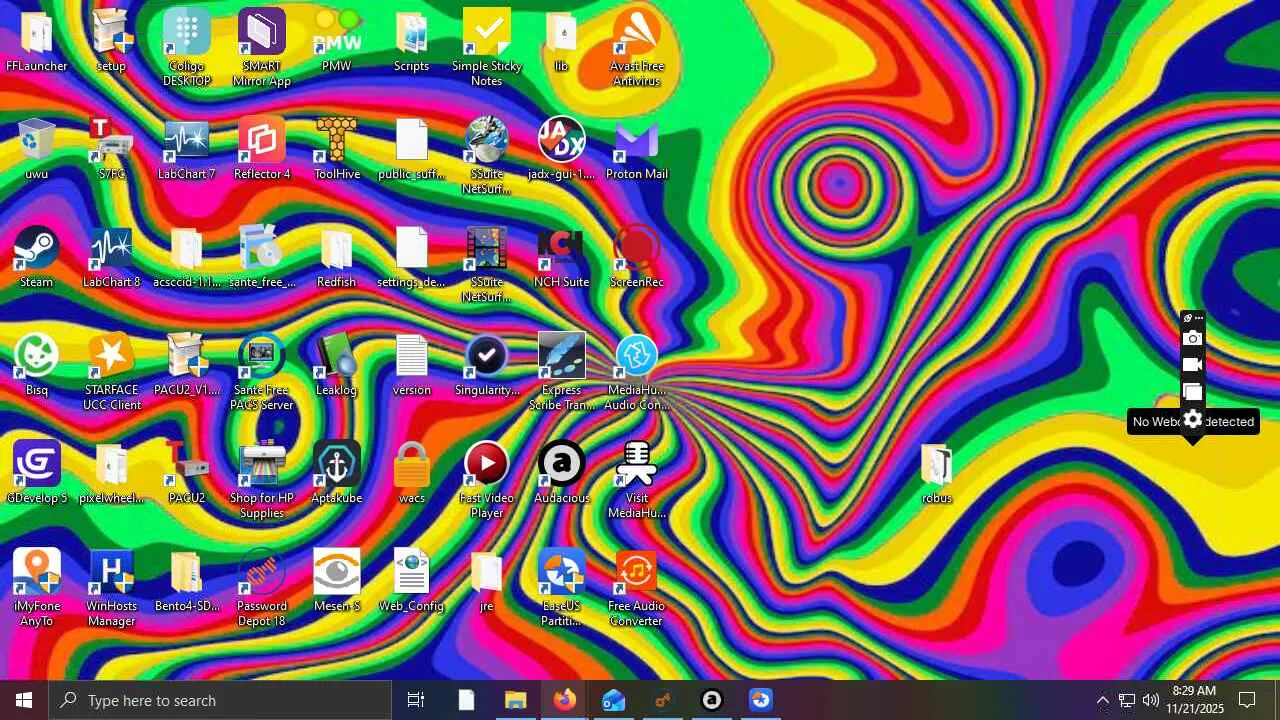Open the notification center
The height and width of the screenshot is (720, 1280).
tap(1248, 700)
